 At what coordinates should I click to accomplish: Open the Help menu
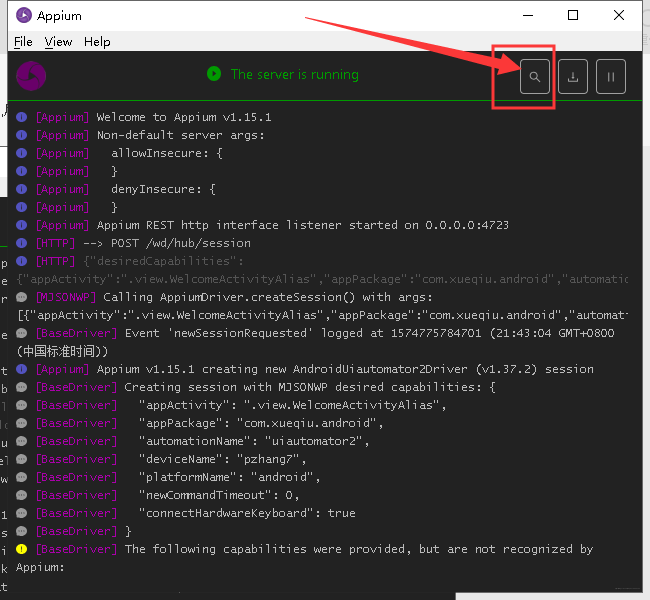[x=97, y=42]
